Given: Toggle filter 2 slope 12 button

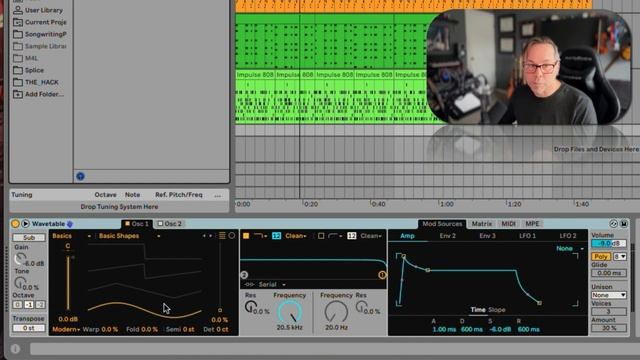Looking at the screenshot, I should click(351, 236).
